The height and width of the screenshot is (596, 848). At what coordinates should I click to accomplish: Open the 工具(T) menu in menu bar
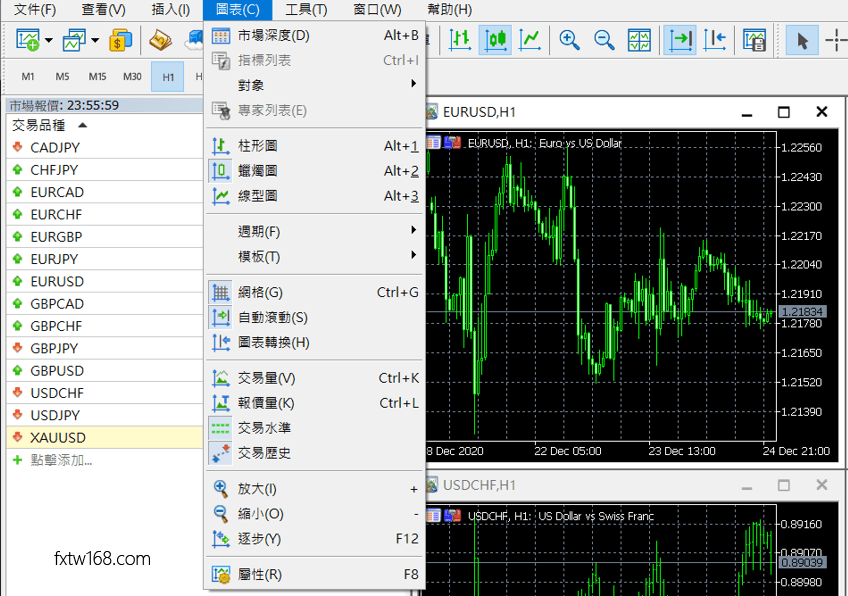[306, 10]
